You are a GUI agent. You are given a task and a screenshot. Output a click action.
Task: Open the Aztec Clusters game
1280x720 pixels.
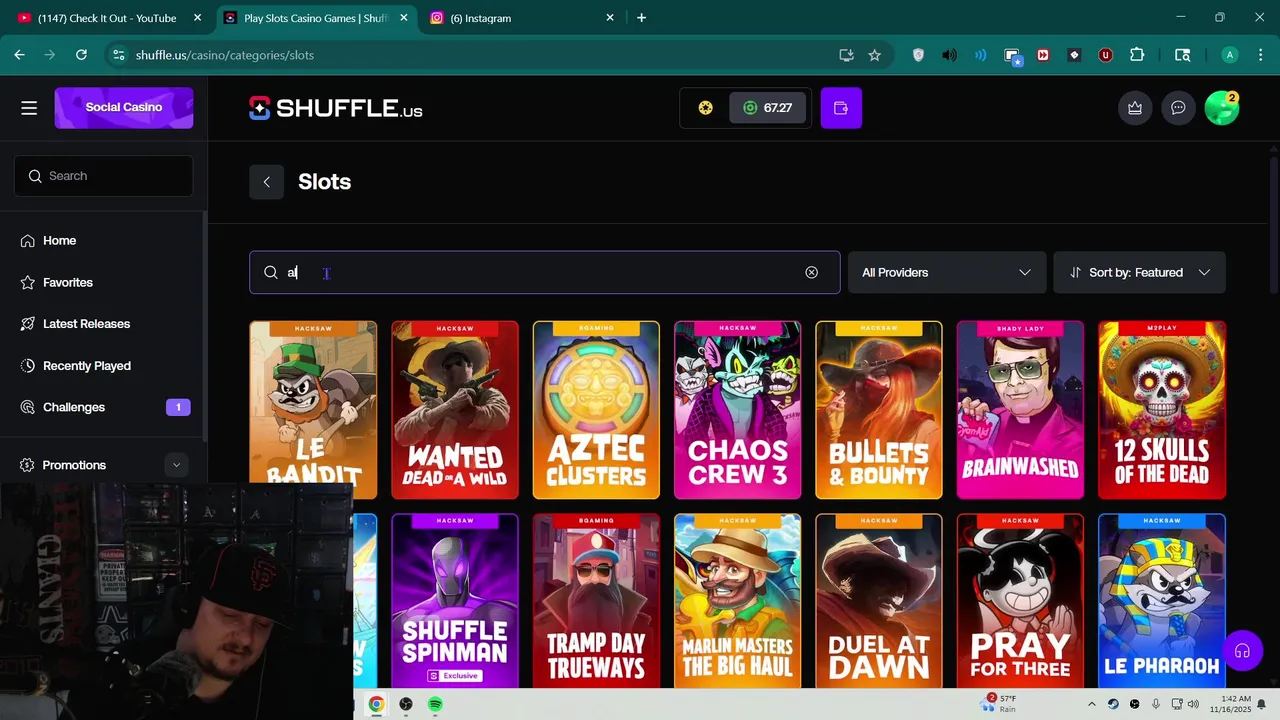coord(596,410)
